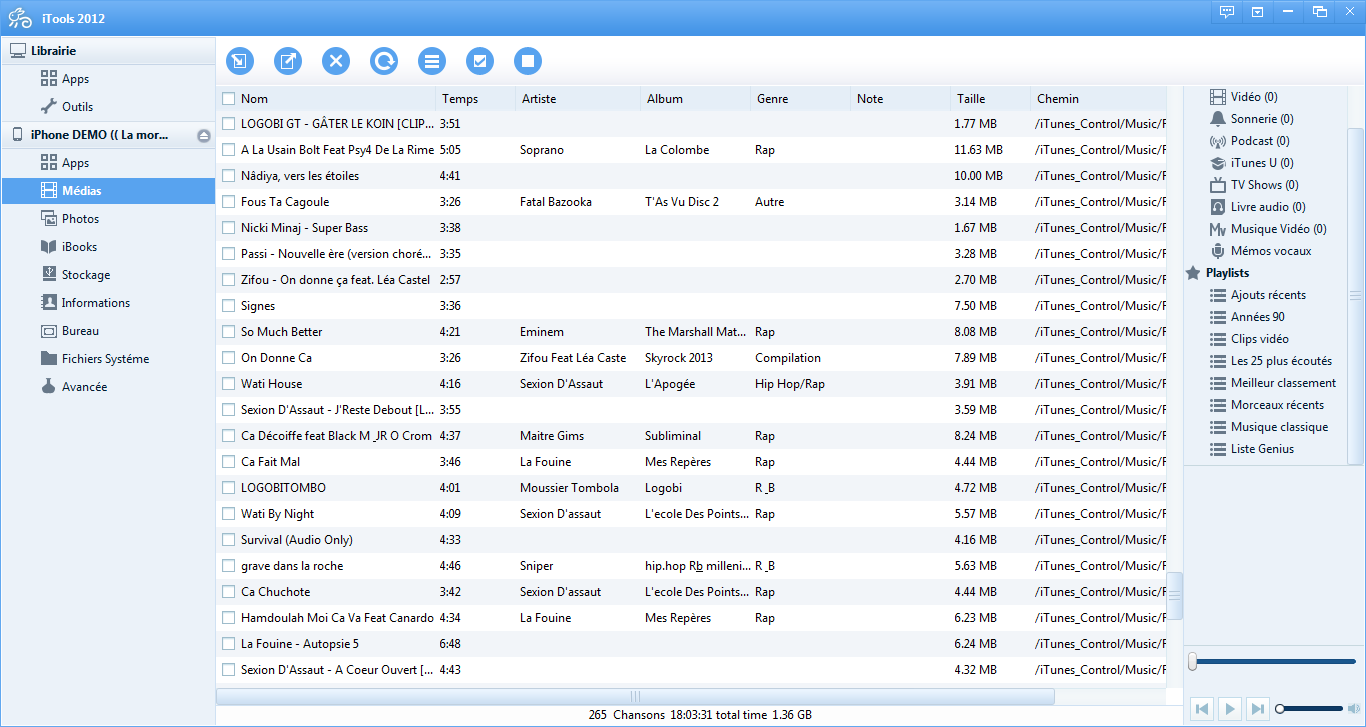Viewport: 1366px width, 727px height.
Task: Check the box for Survival (Audio Only)
Action: click(x=229, y=540)
